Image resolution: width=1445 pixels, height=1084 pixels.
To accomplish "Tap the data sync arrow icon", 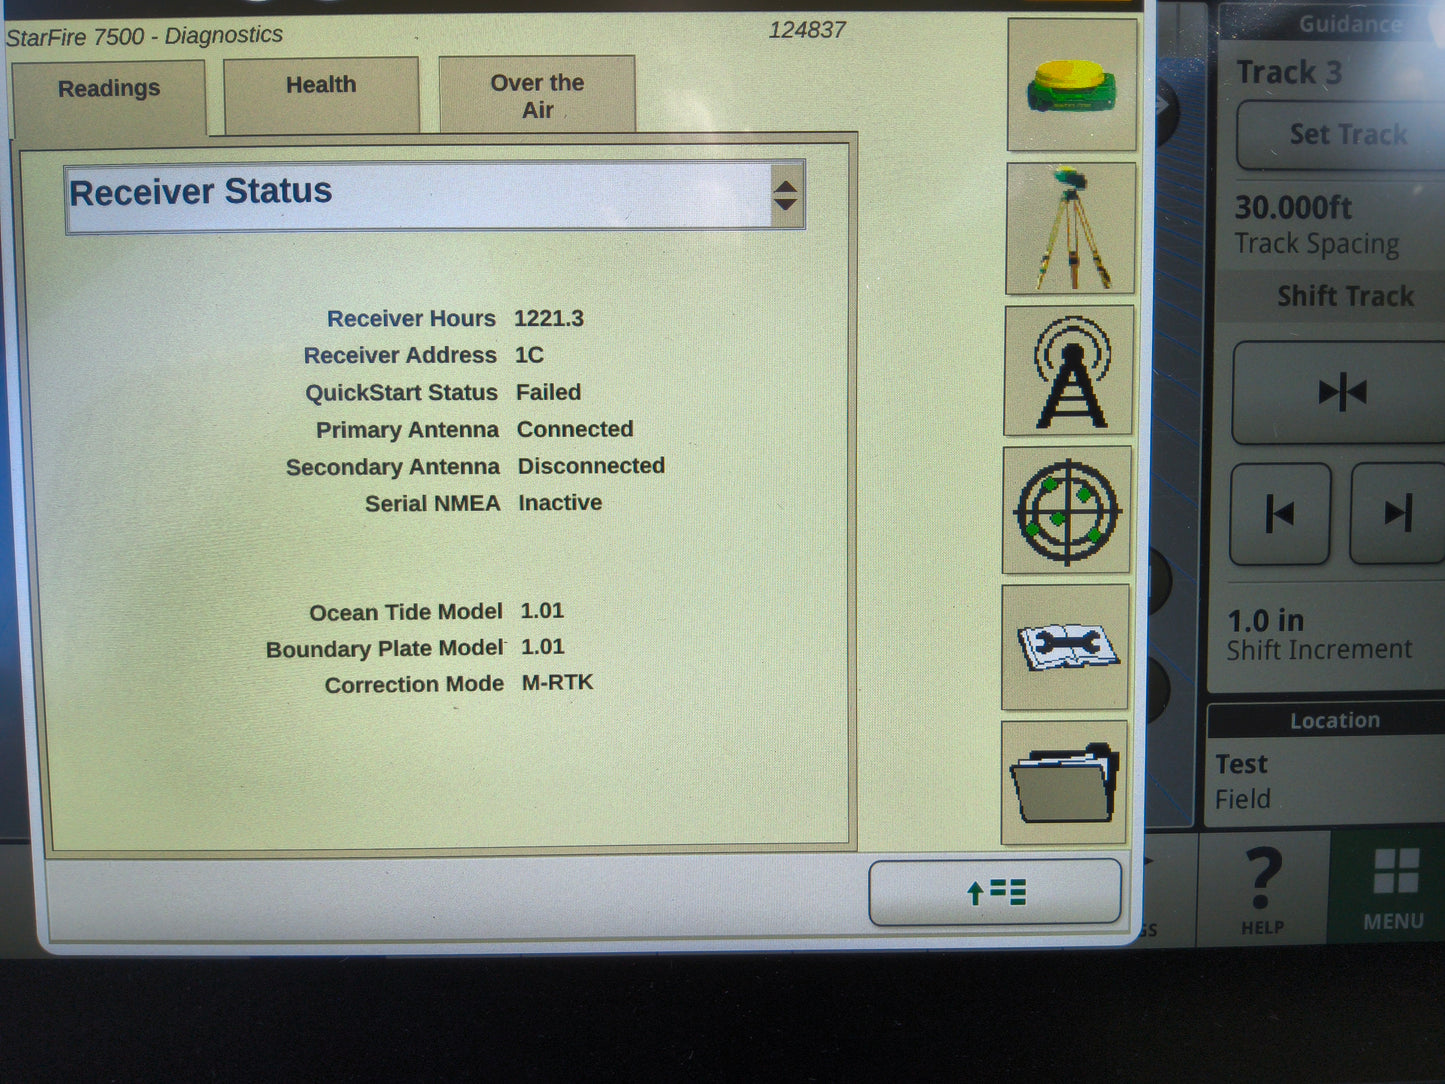I will (x=994, y=893).
